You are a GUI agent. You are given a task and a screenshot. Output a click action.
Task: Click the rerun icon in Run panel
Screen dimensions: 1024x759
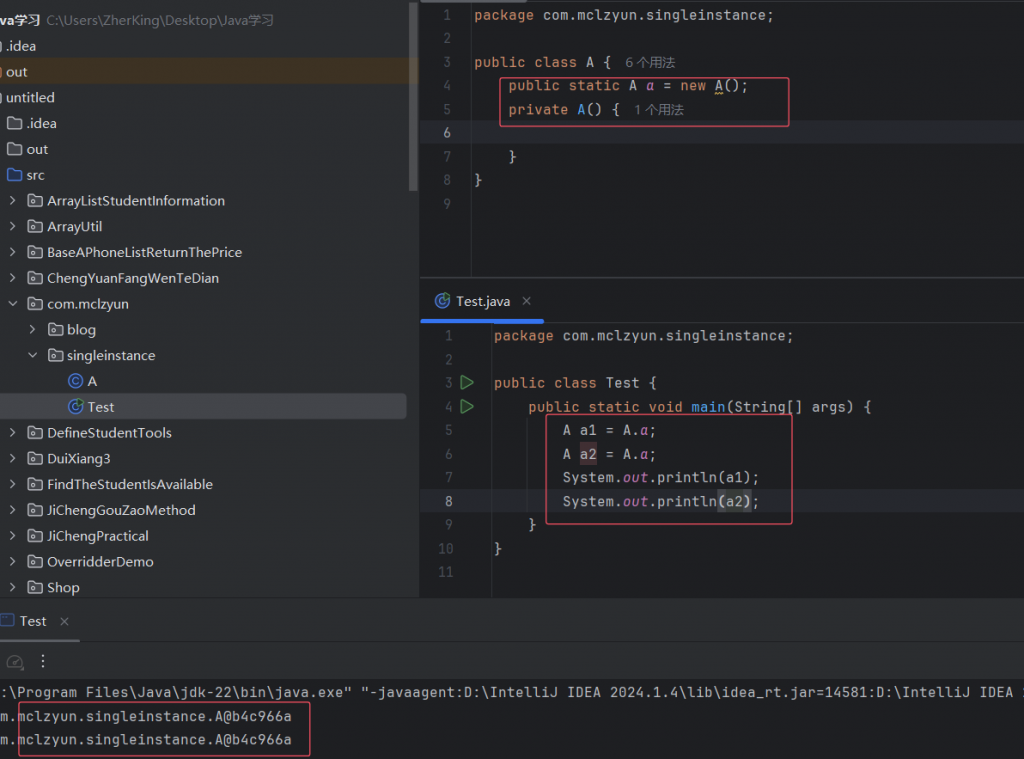pos(14,662)
